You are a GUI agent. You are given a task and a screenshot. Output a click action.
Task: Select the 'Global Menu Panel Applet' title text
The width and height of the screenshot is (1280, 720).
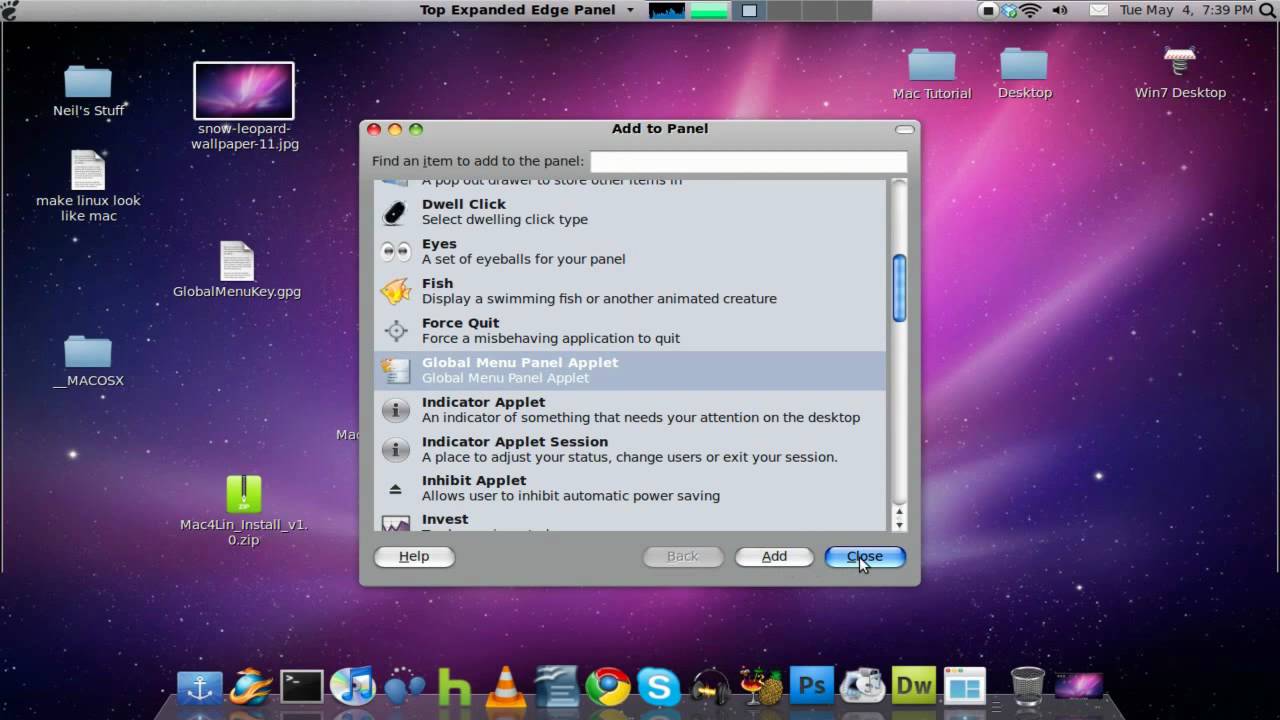pos(520,363)
